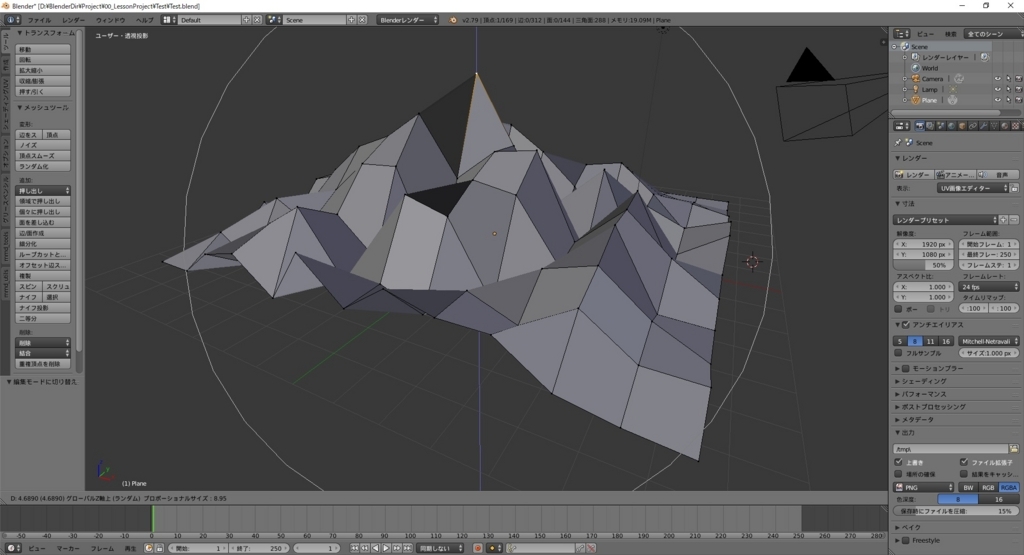
Task: Open the レンダー menu in top bar
Action: coord(74,20)
